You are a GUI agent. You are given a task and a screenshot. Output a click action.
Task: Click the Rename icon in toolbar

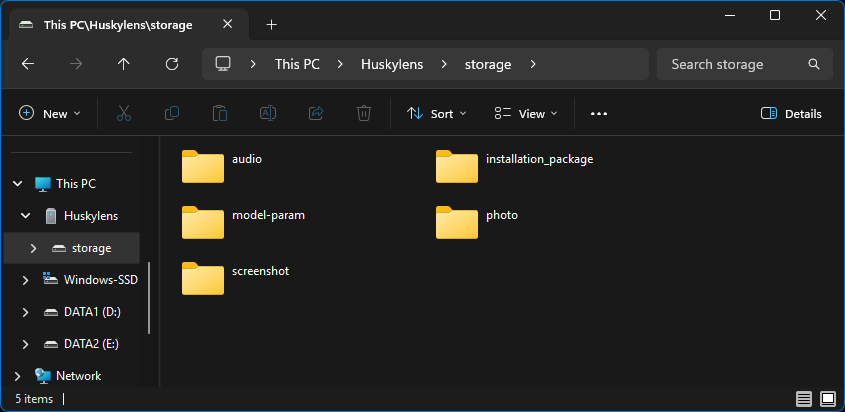pyautogui.click(x=268, y=114)
